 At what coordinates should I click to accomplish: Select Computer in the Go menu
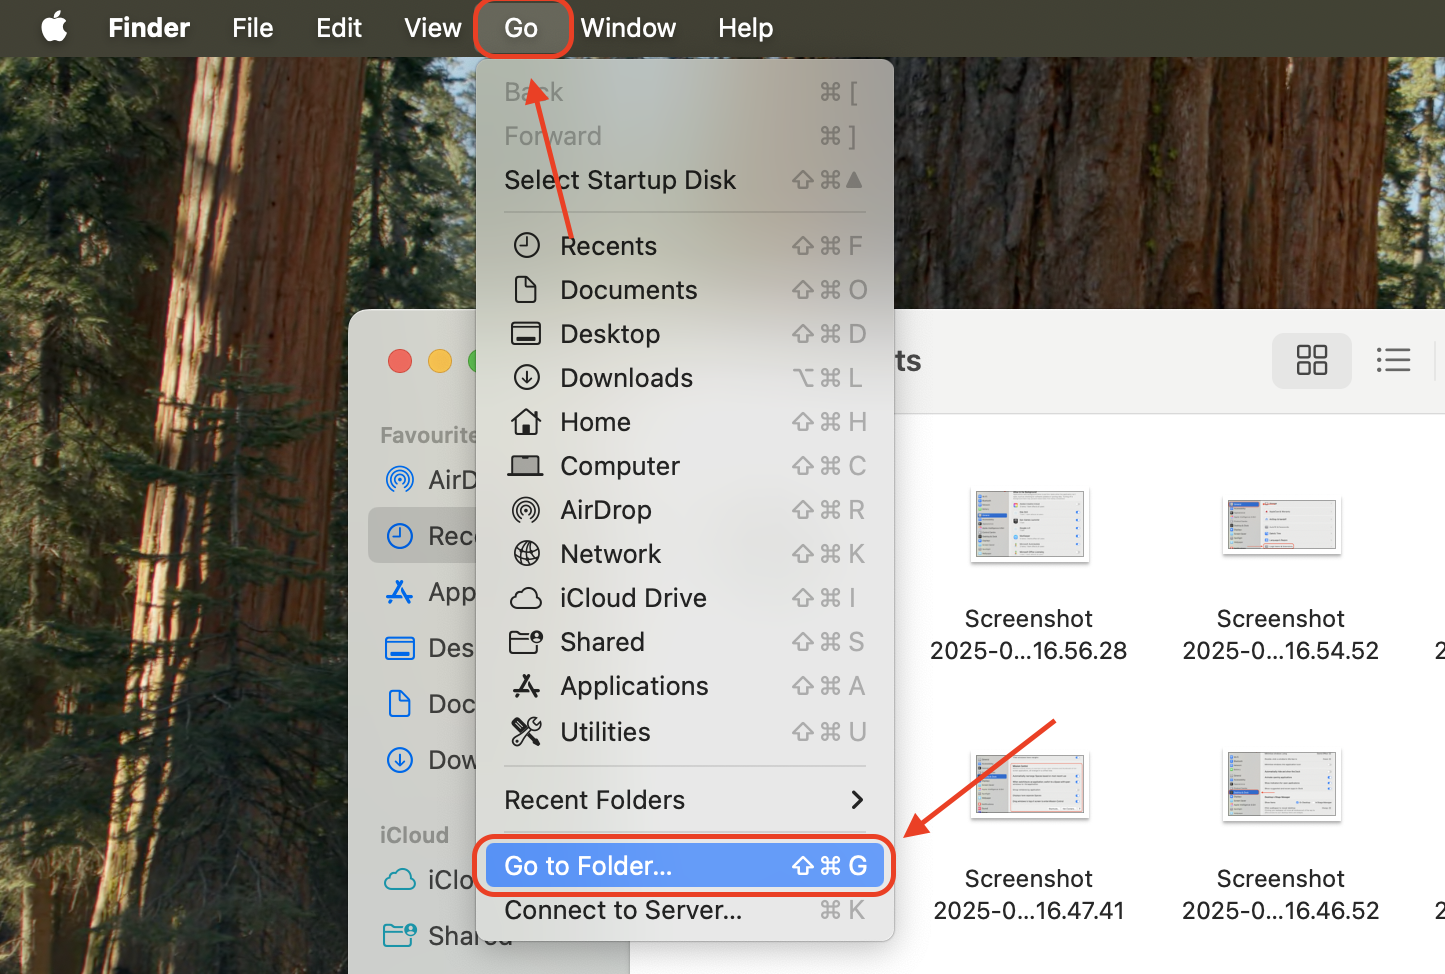(620, 465)
